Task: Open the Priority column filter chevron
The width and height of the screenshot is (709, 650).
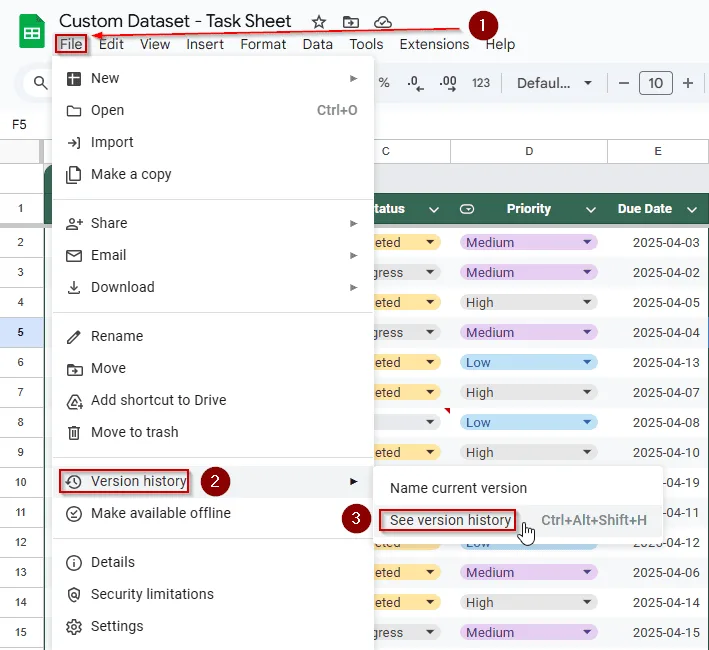Action: click(591, 209)
